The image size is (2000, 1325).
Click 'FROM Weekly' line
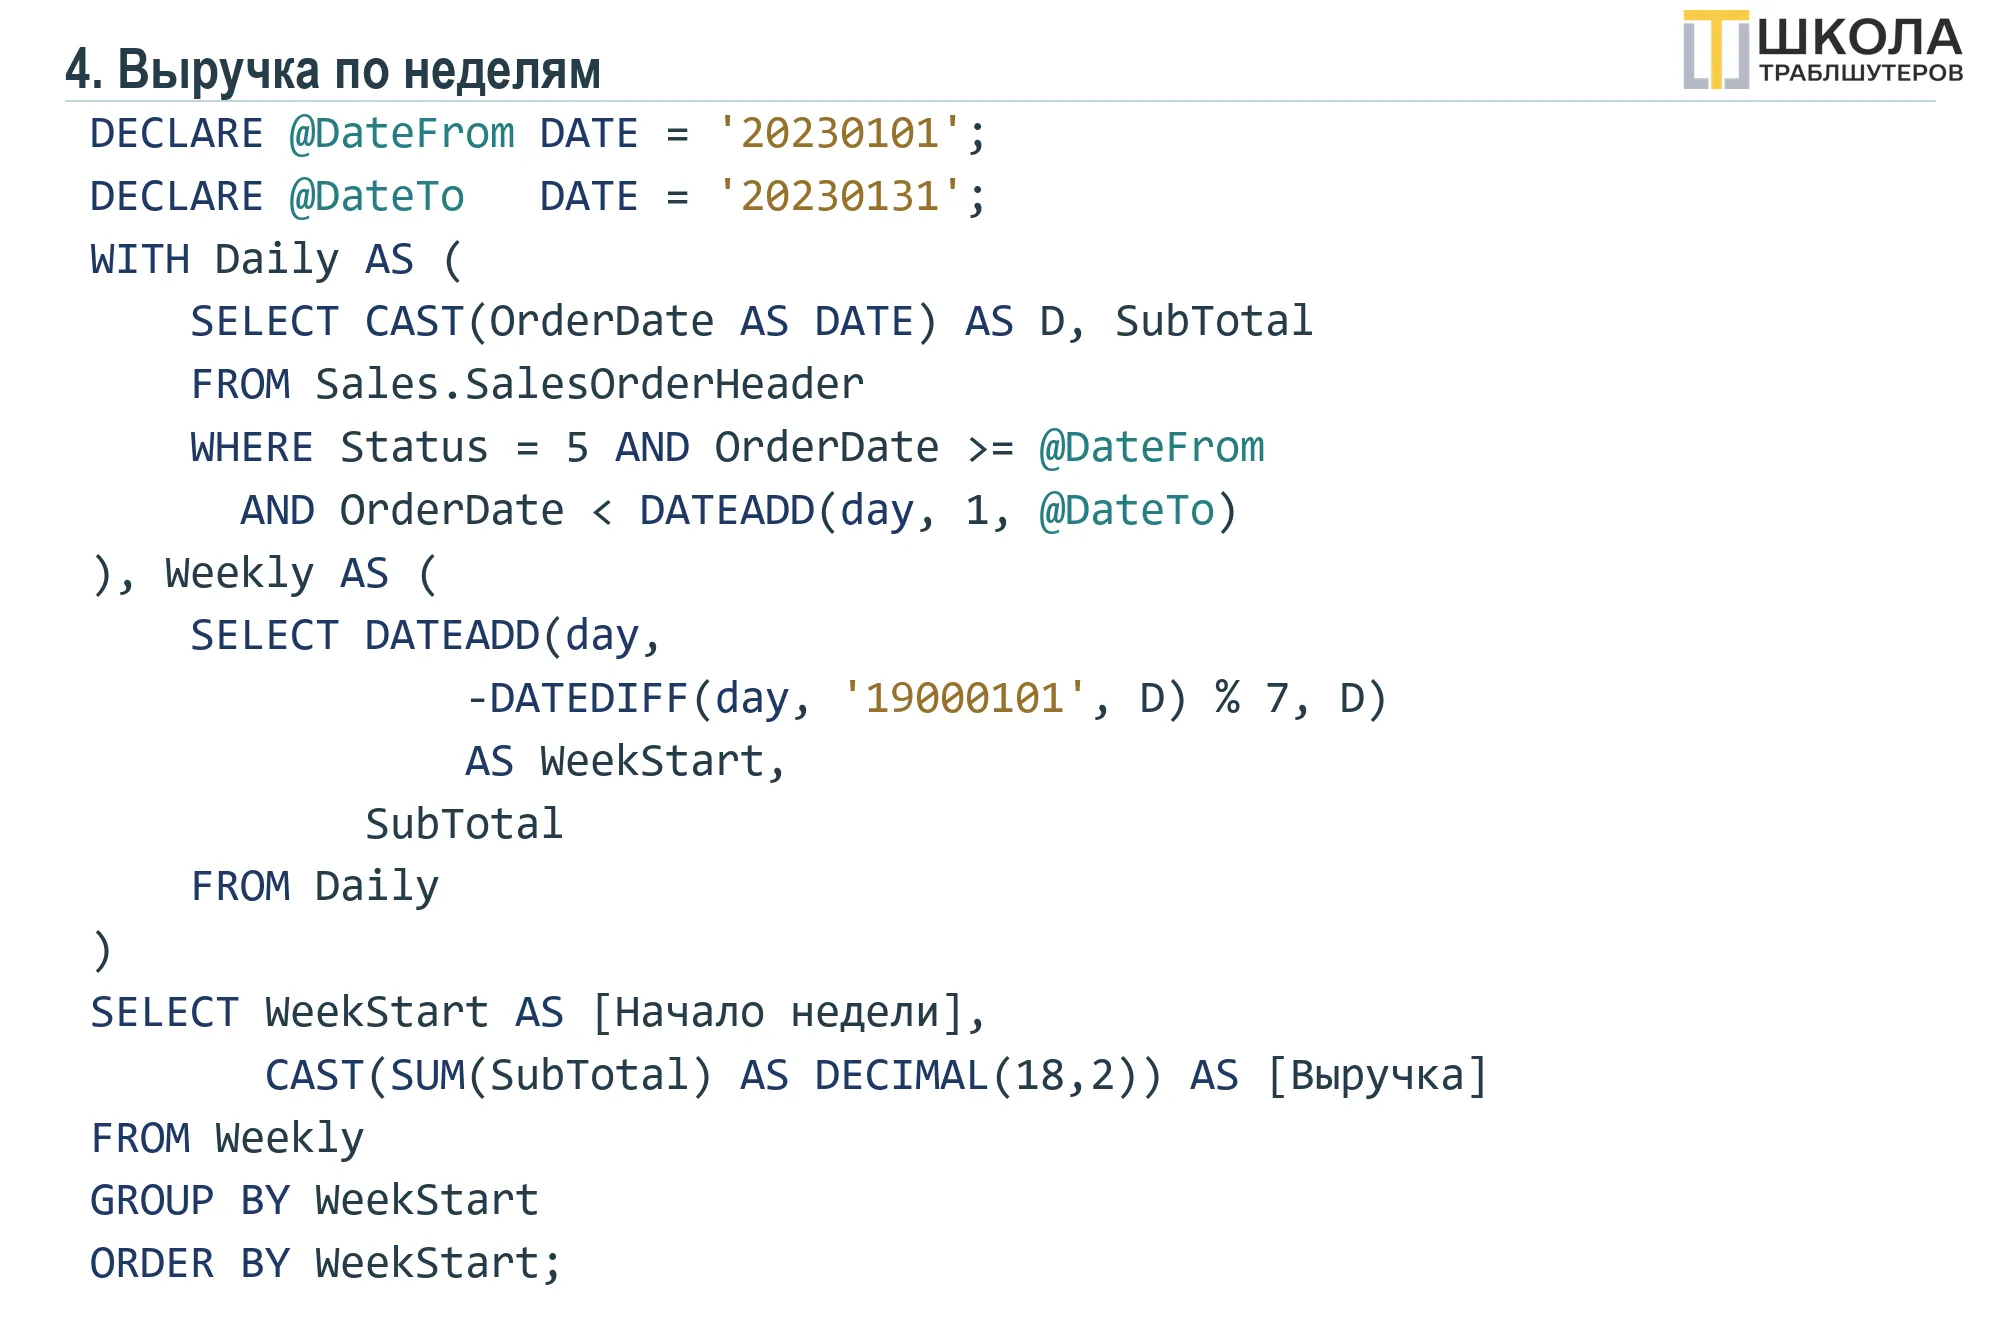(x=227, y=1139)
